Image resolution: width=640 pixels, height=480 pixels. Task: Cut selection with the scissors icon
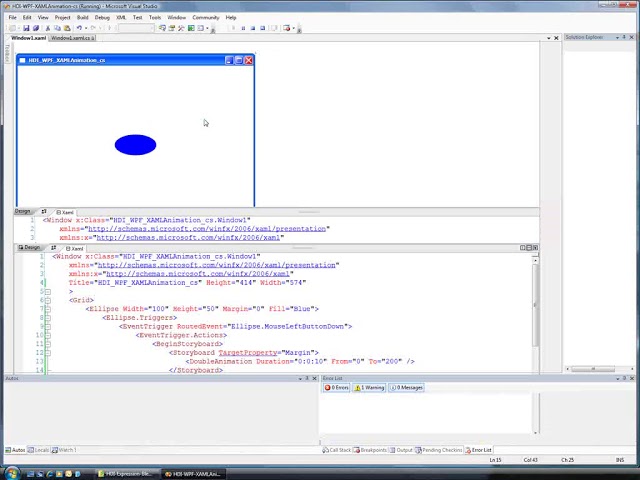47,28
